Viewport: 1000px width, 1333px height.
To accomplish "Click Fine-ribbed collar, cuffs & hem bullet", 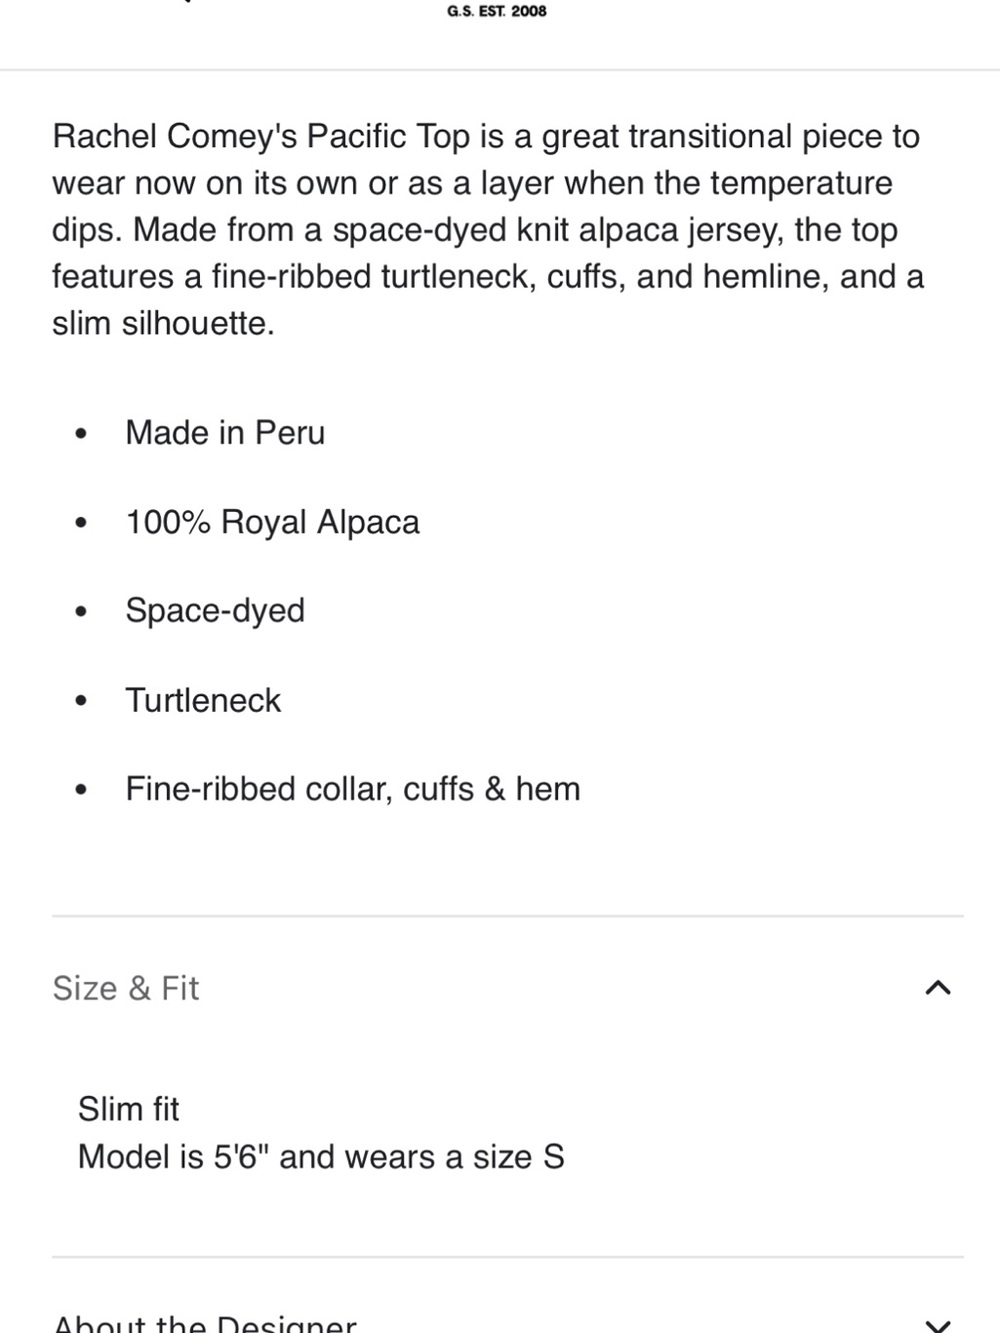I will coord(353,789).
